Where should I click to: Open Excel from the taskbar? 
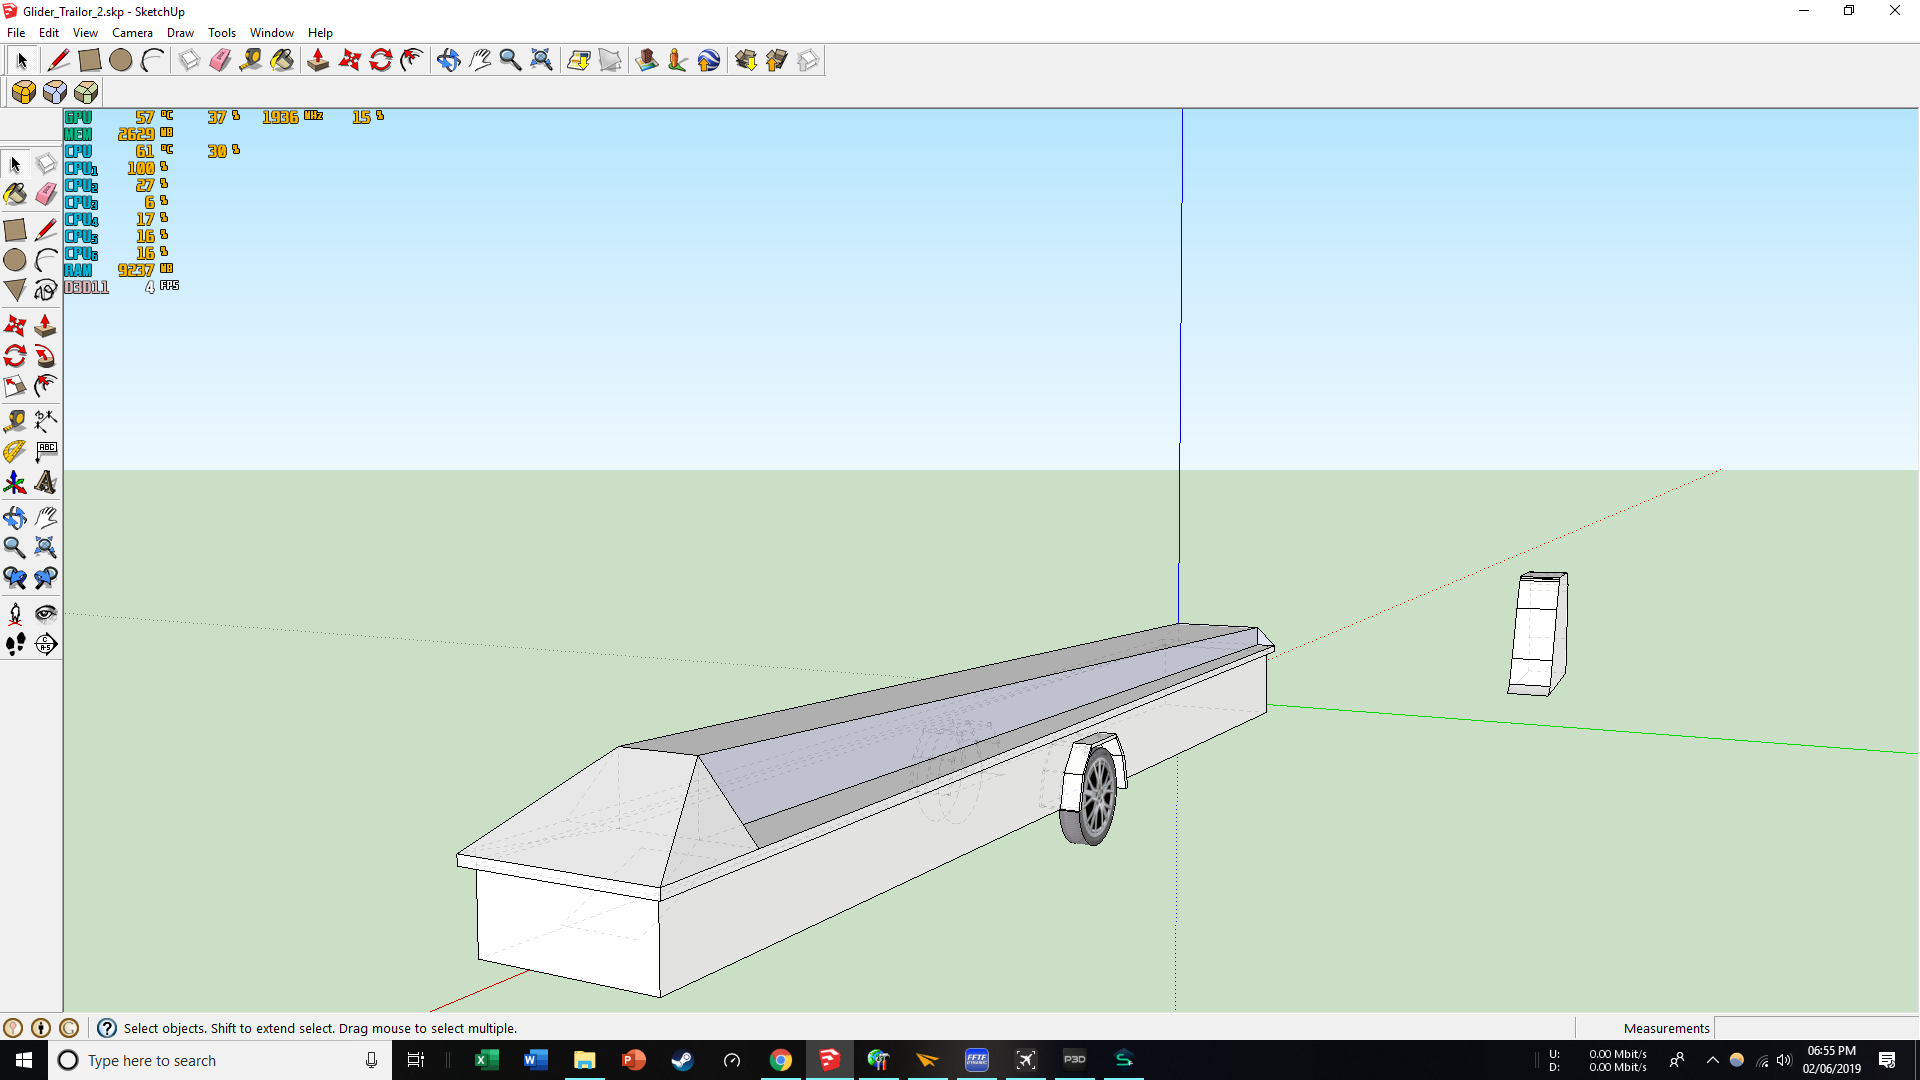[486, 1060]
